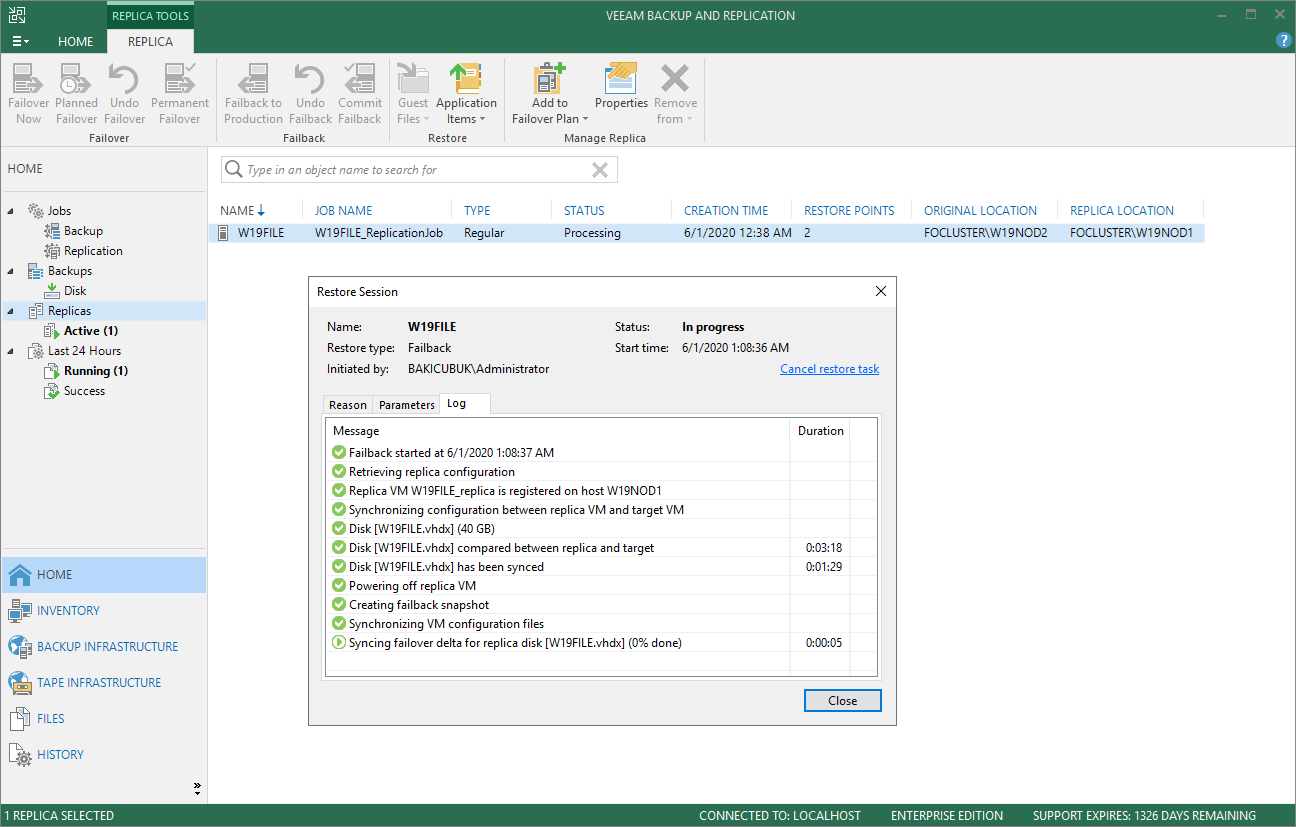Open the Backup Infrastructure view
Viewport: 1296px width, 827px height.
click(x=106, y=647)
